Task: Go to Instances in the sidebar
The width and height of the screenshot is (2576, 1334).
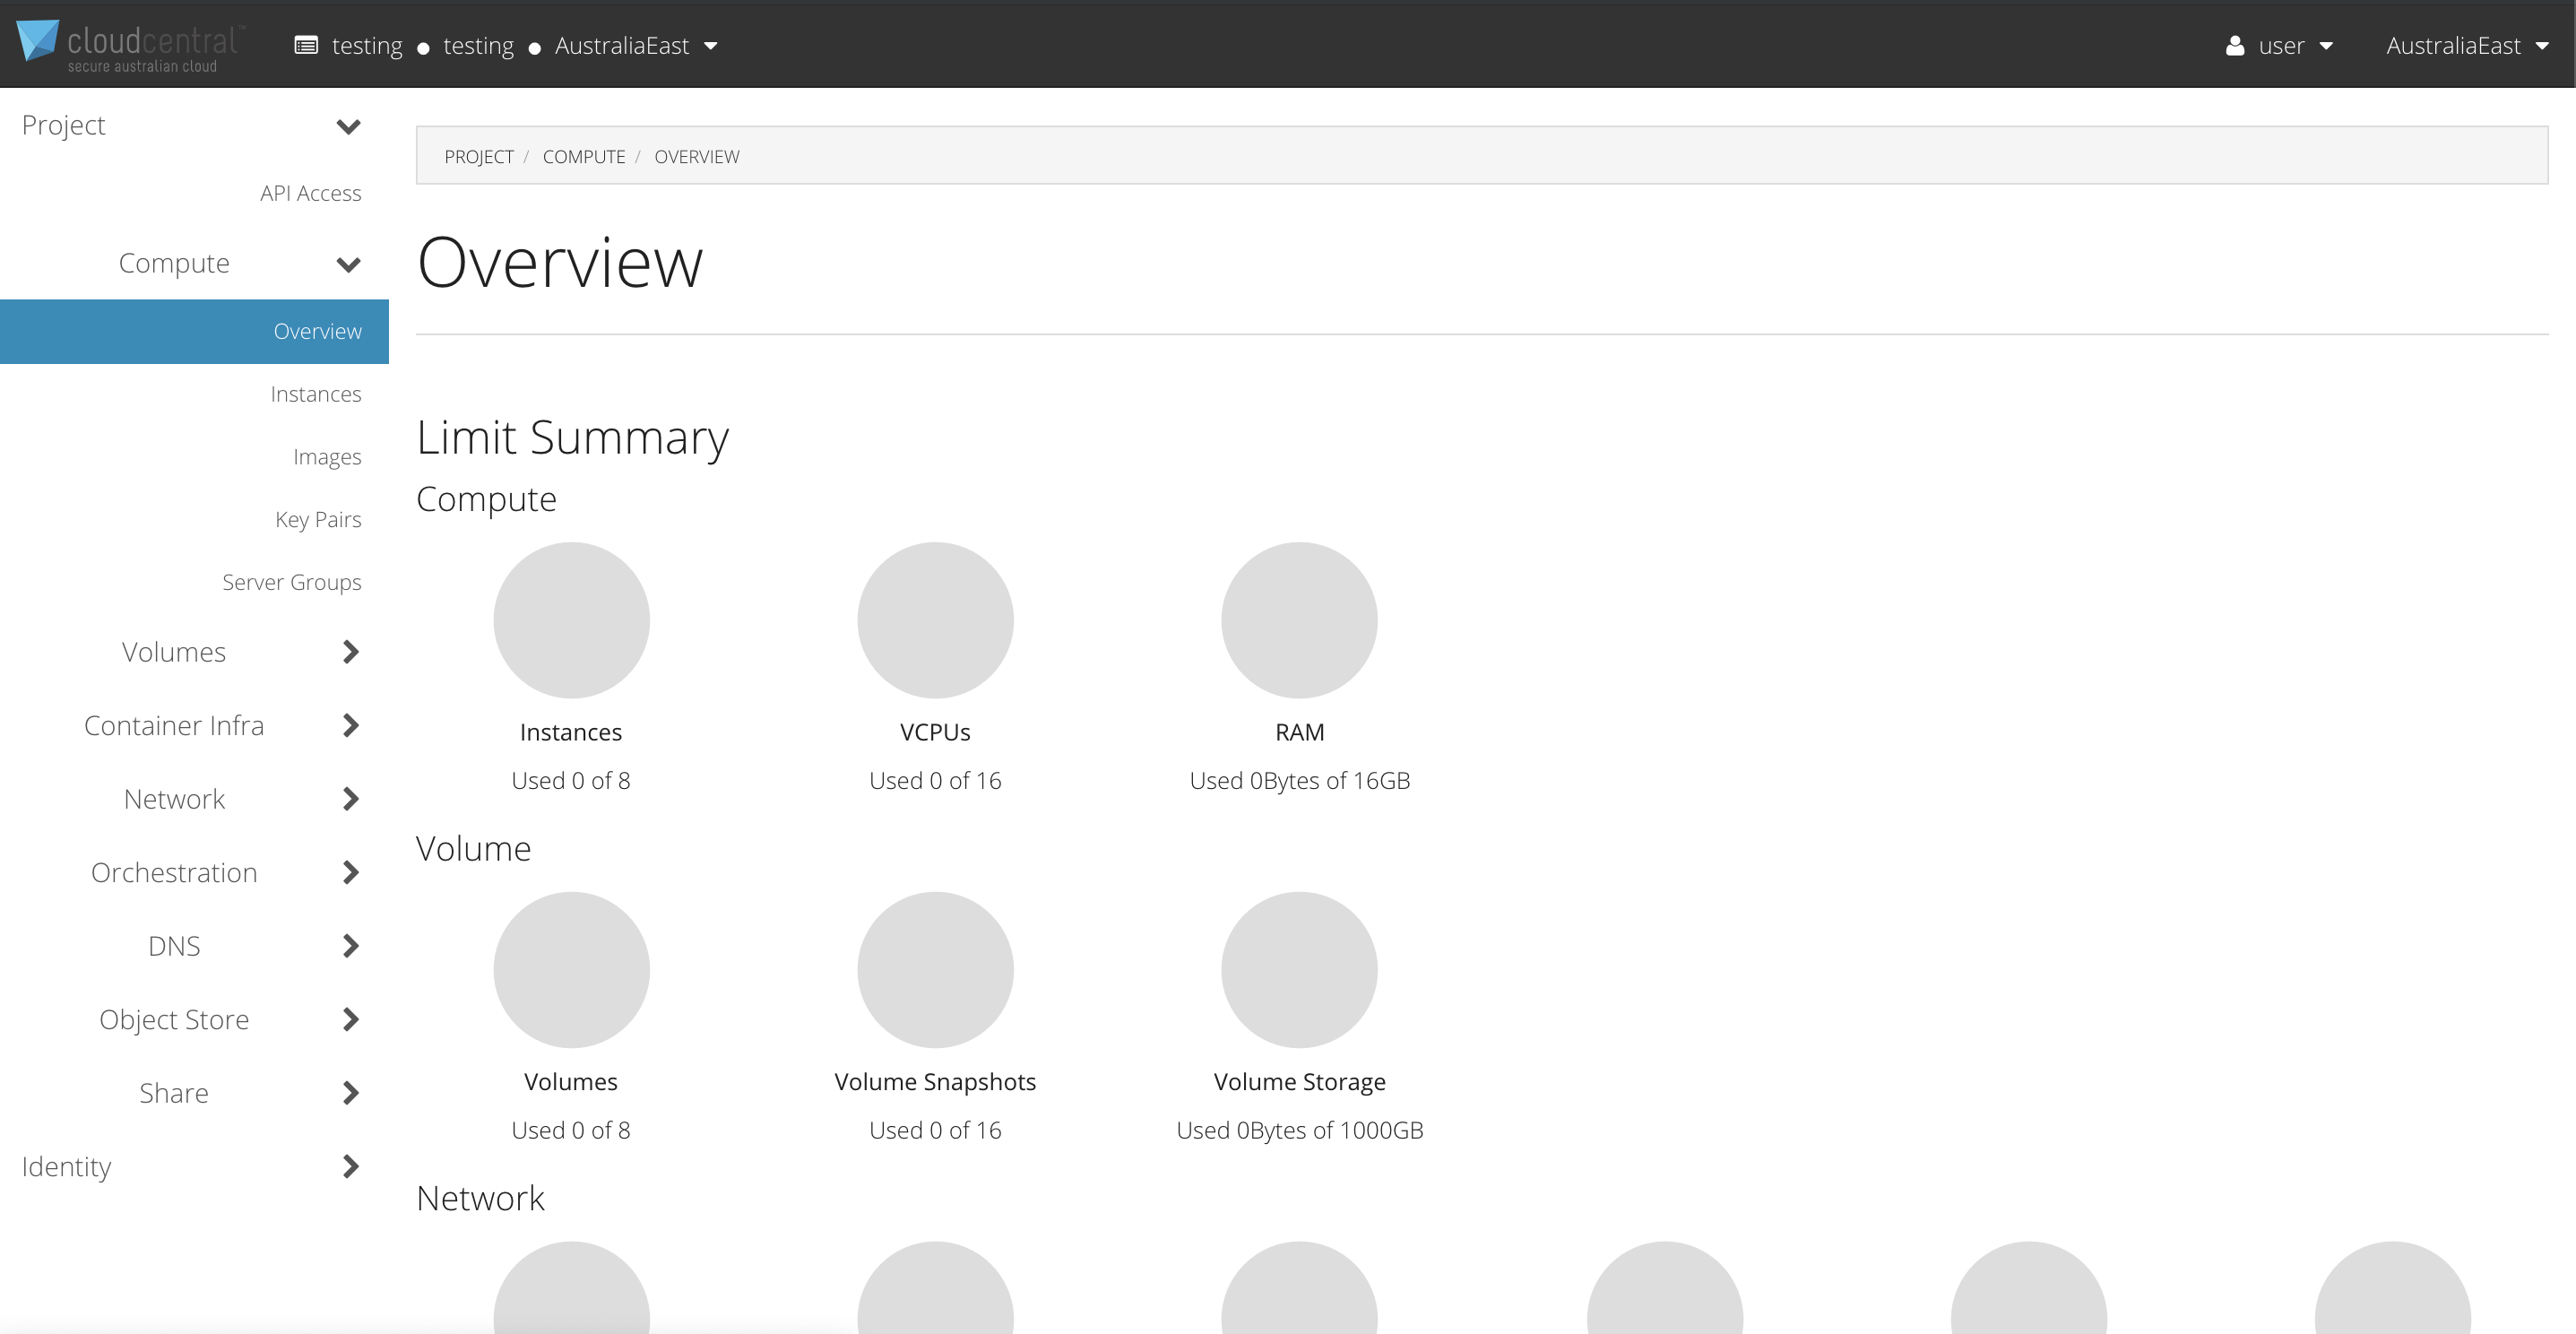Action: [x=315, y=394]
